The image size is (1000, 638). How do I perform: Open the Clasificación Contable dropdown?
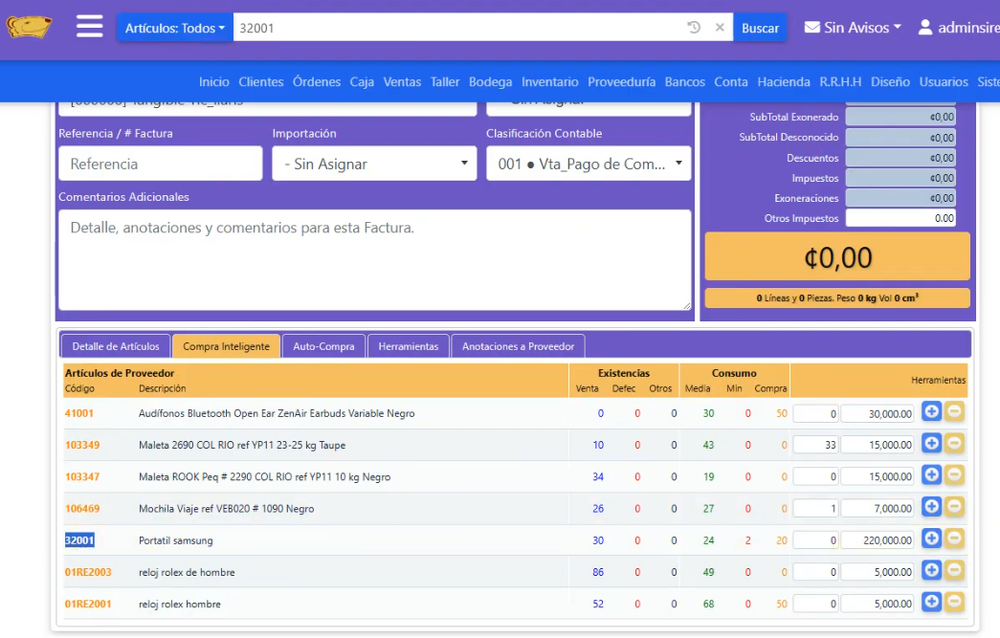pos(588,164)
